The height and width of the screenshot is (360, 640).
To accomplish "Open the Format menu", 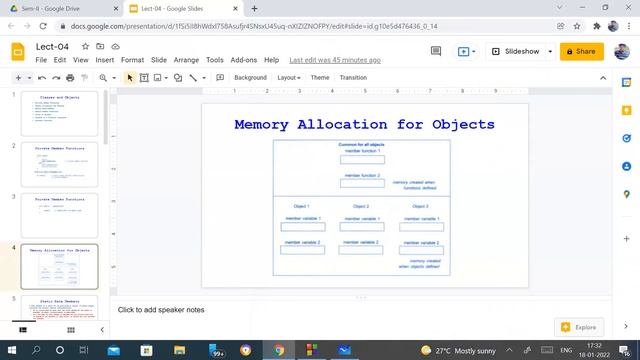I will point(132,60).
